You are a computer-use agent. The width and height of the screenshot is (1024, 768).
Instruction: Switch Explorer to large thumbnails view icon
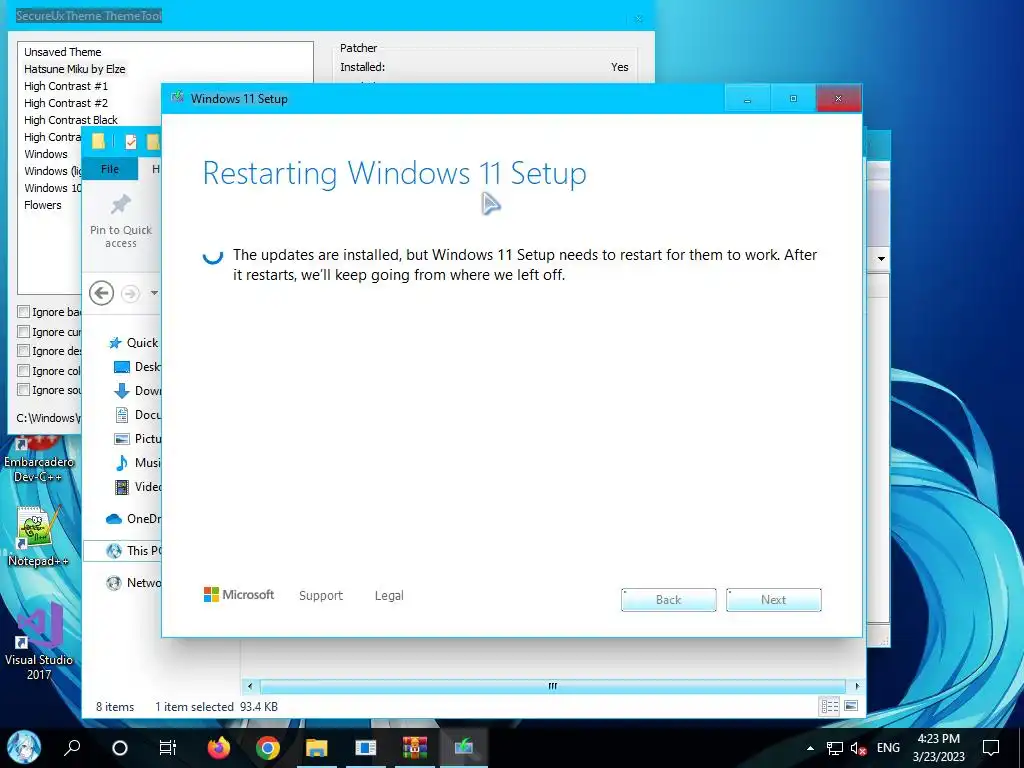click(x=851, y=706)
